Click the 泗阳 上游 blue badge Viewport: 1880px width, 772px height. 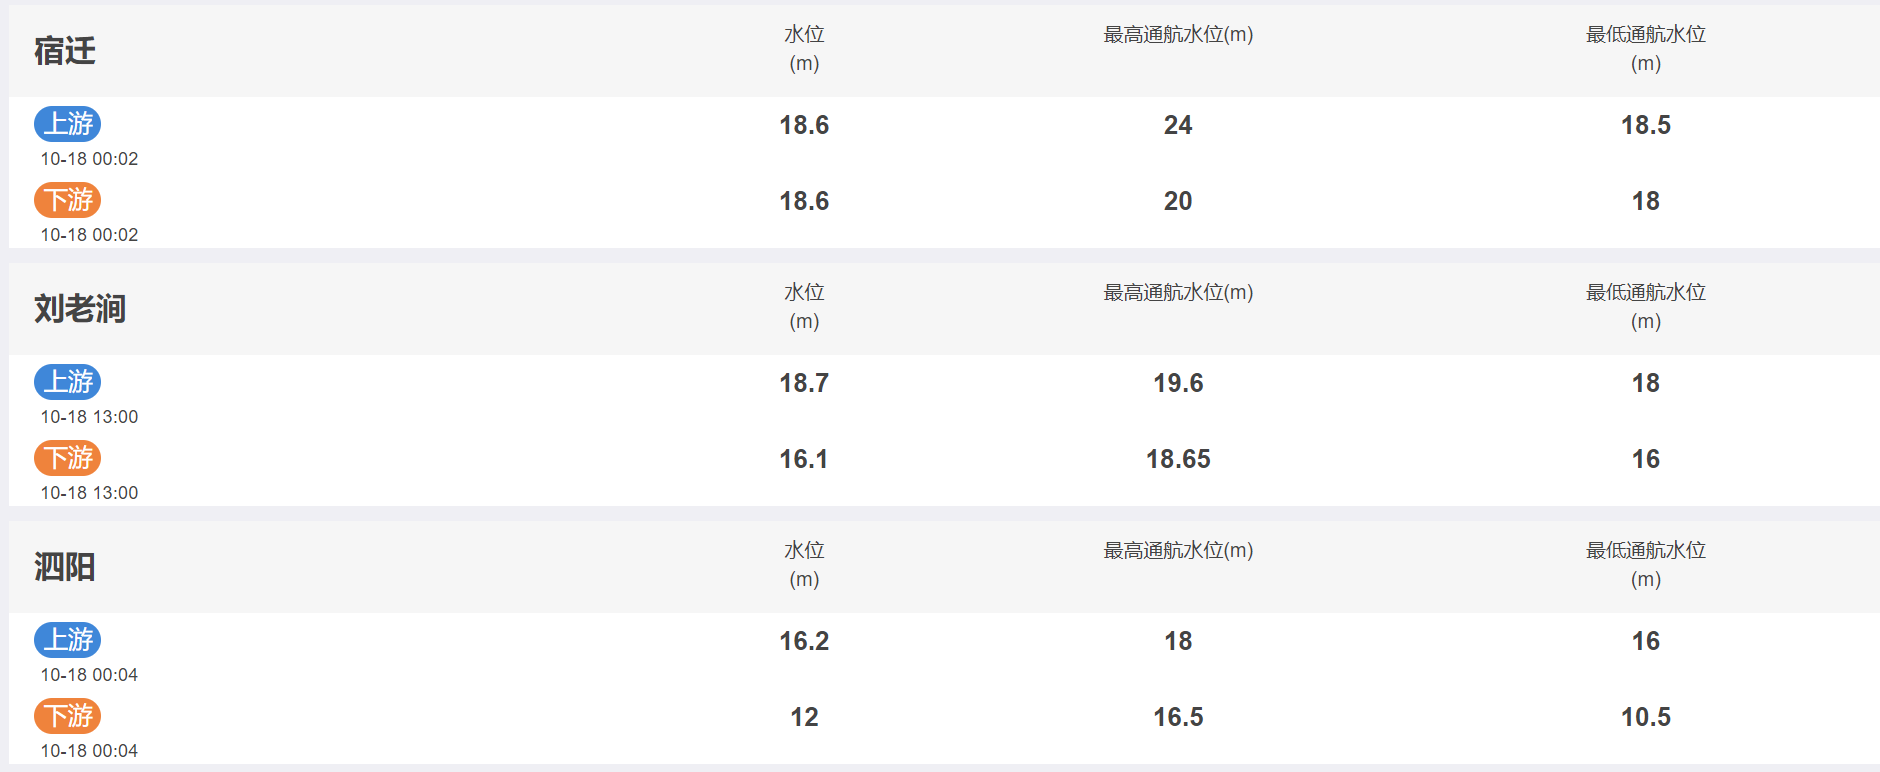point(68,640)
